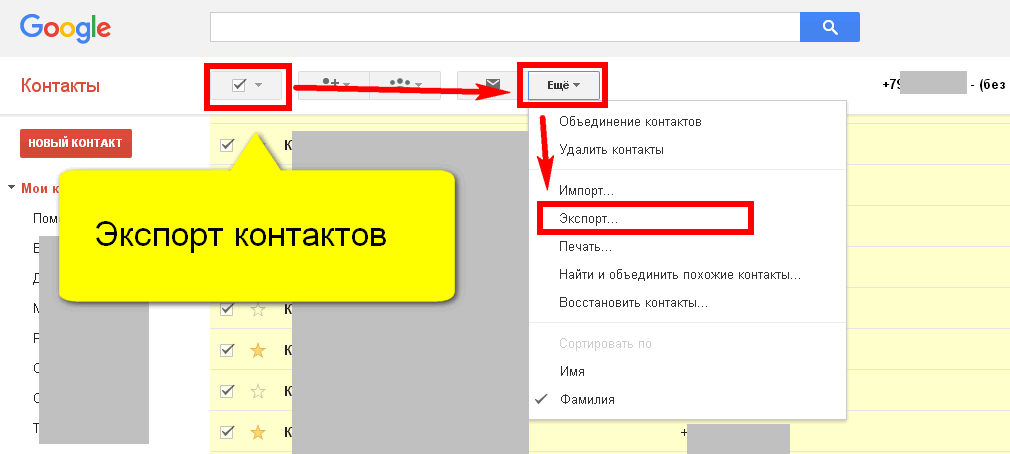Uncheck the topmost contact's checkbox
1010x454 pixels.
coord(226,145)
